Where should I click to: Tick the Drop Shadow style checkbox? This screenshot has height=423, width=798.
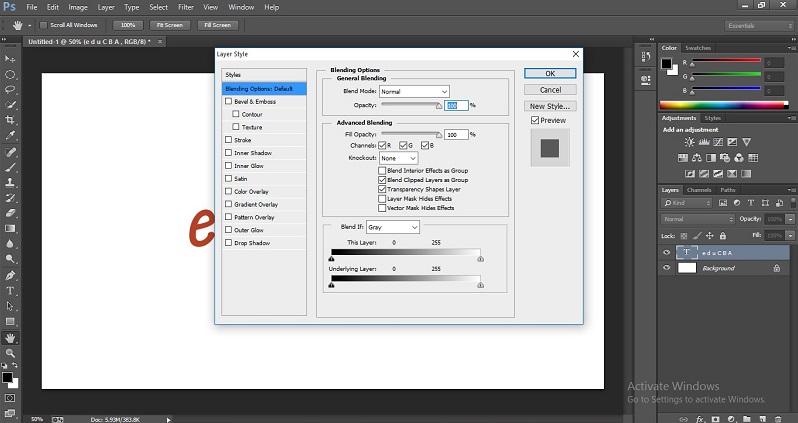pyautogui.click(x=229, y=243)
